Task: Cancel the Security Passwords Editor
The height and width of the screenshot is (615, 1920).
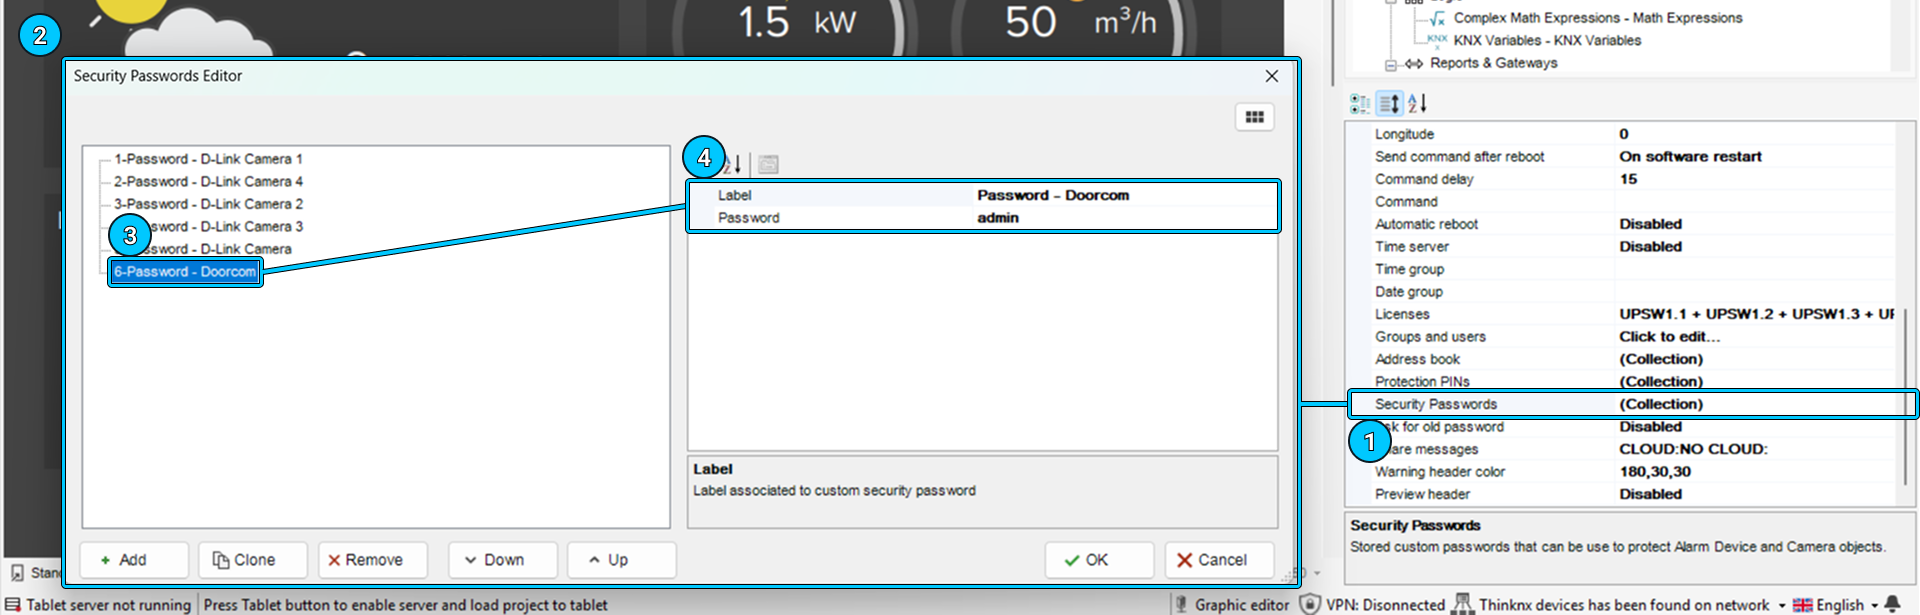Action: pyautogui.click(x=1220, y=560)
